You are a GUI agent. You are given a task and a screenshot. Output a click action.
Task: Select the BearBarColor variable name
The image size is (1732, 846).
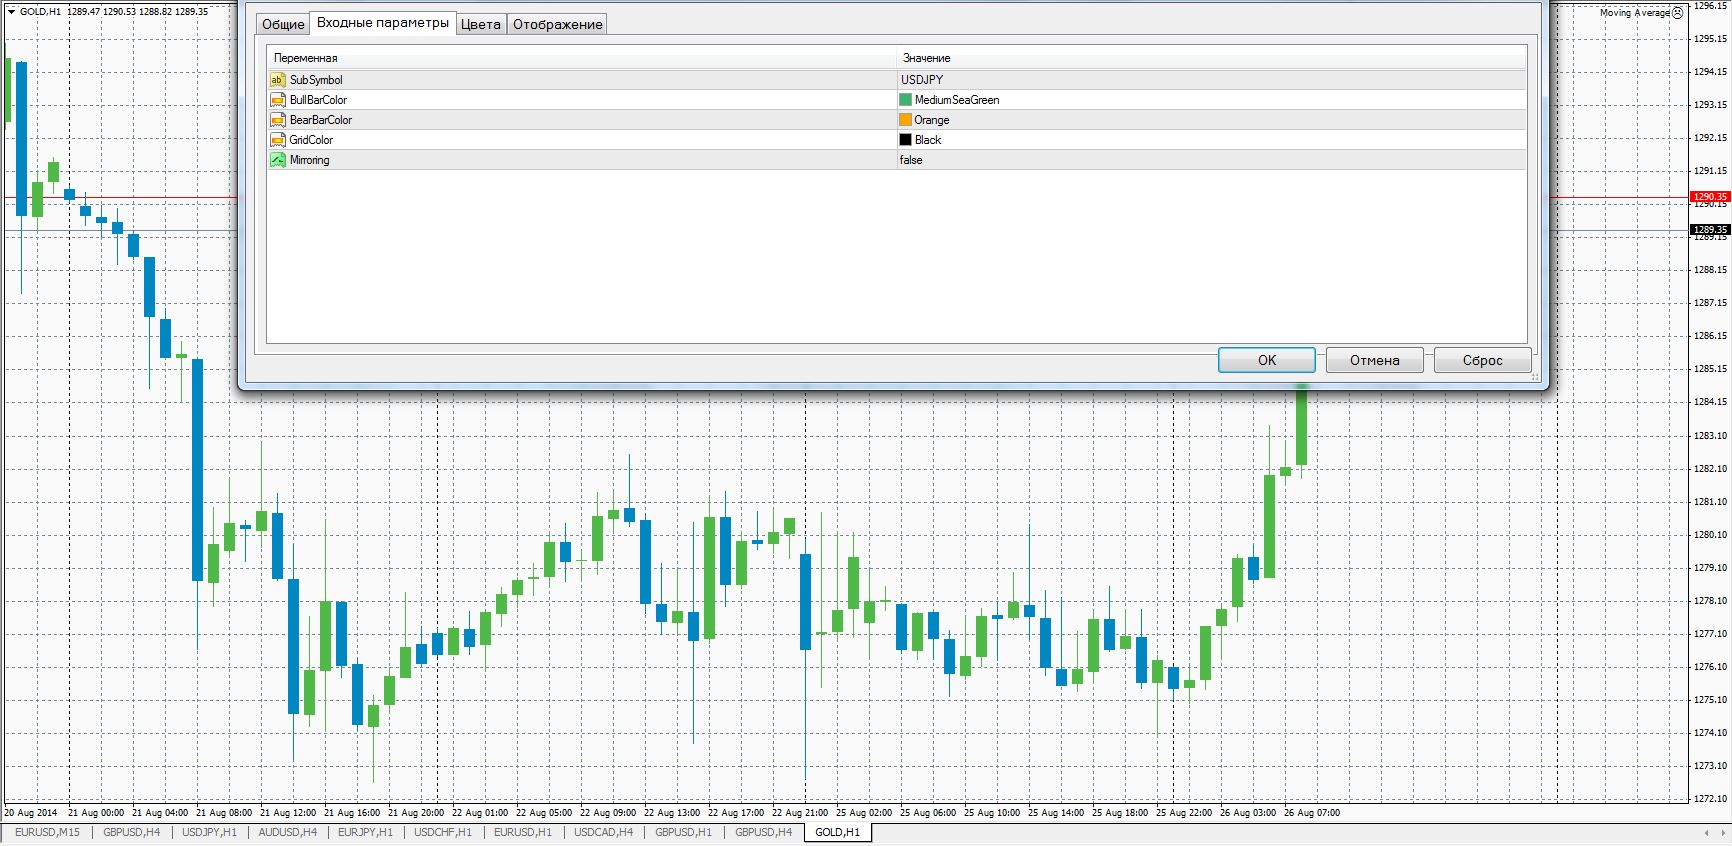pos(321,120)
